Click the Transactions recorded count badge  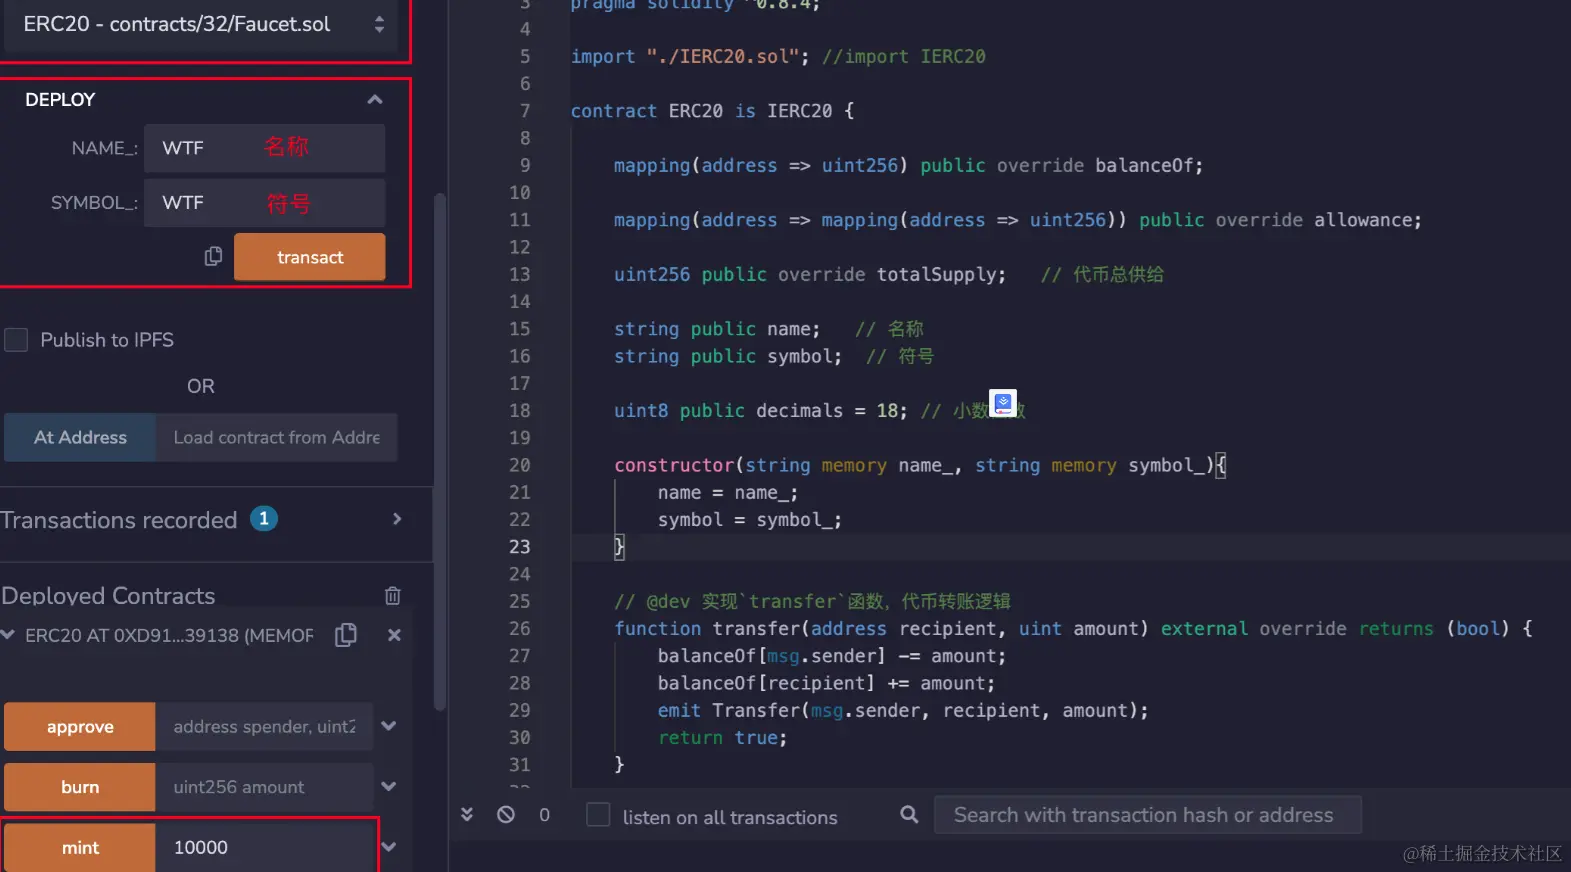coord(264,519)
